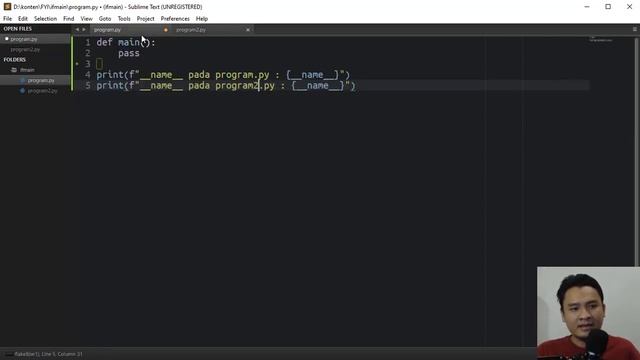Image resolution: width=640 pixels, height=360 pixels.
Task: Click the minimap code preview
Action: tap(601, 40)
